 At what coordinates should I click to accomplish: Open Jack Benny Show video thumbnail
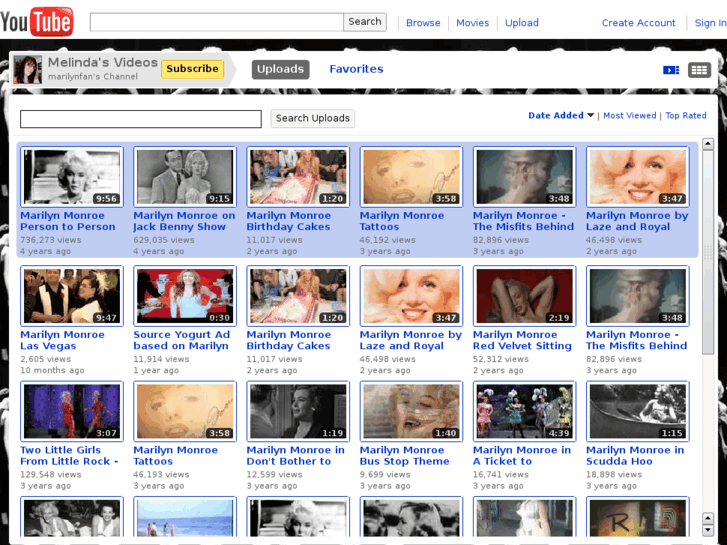pyautogui.click(x=185, y=176)
